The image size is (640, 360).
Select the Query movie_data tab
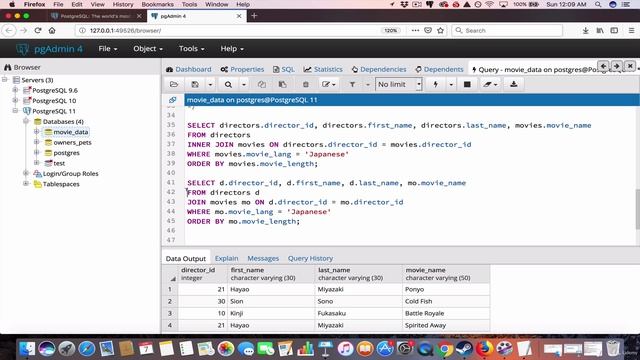[x=535, y=69]
